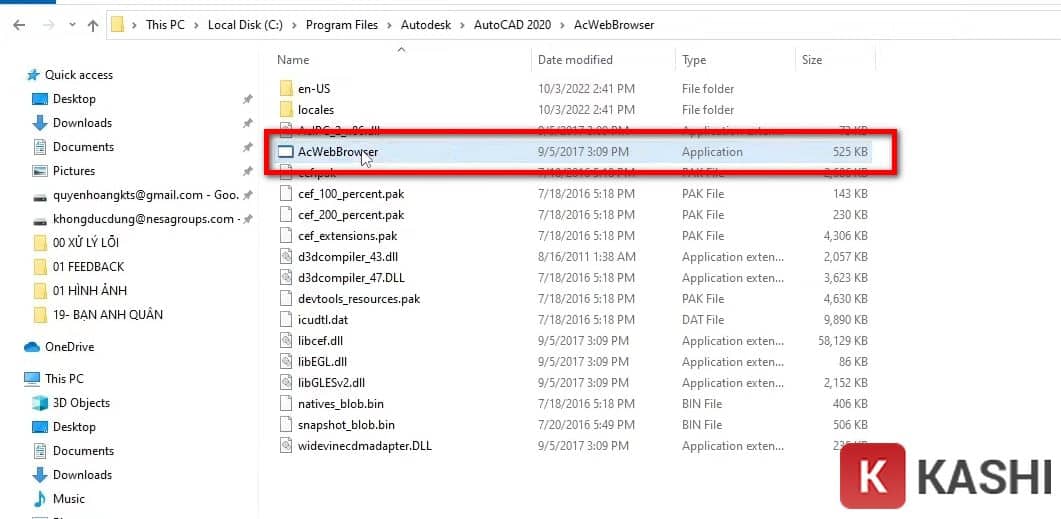Navigate to Local Disk (C:) breadcrumb

(245, 25)
